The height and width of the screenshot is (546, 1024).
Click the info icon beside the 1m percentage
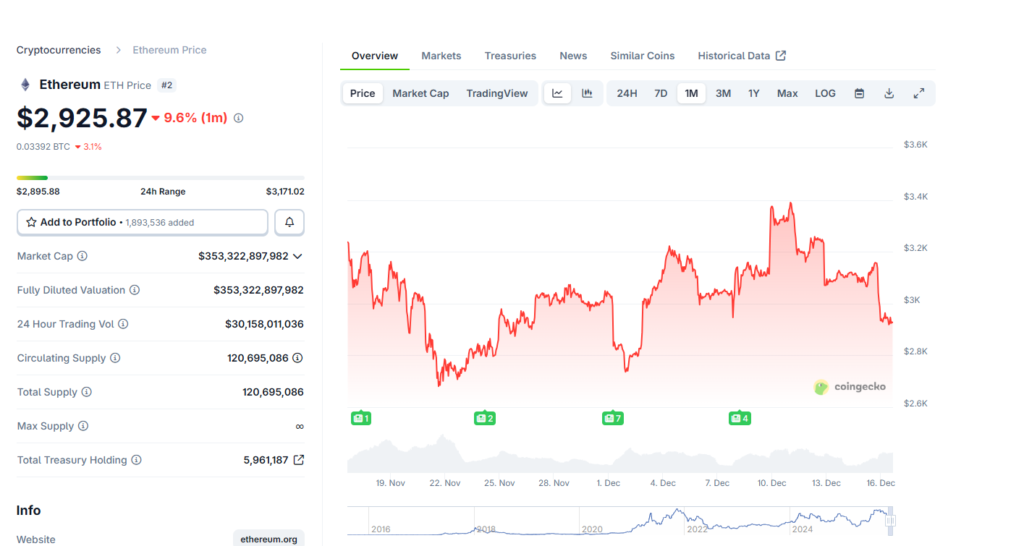[x=238, y=118]
